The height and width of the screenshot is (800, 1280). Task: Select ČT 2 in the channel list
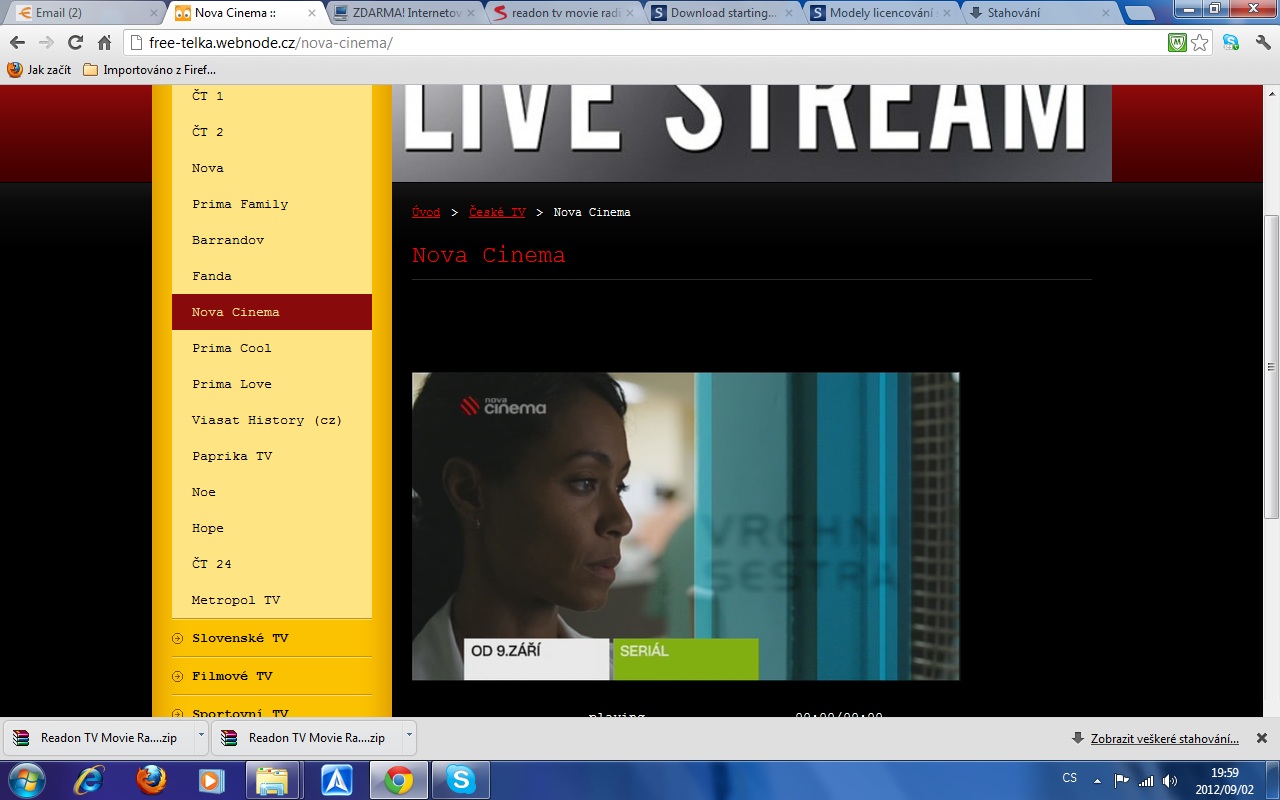(272, 132)
